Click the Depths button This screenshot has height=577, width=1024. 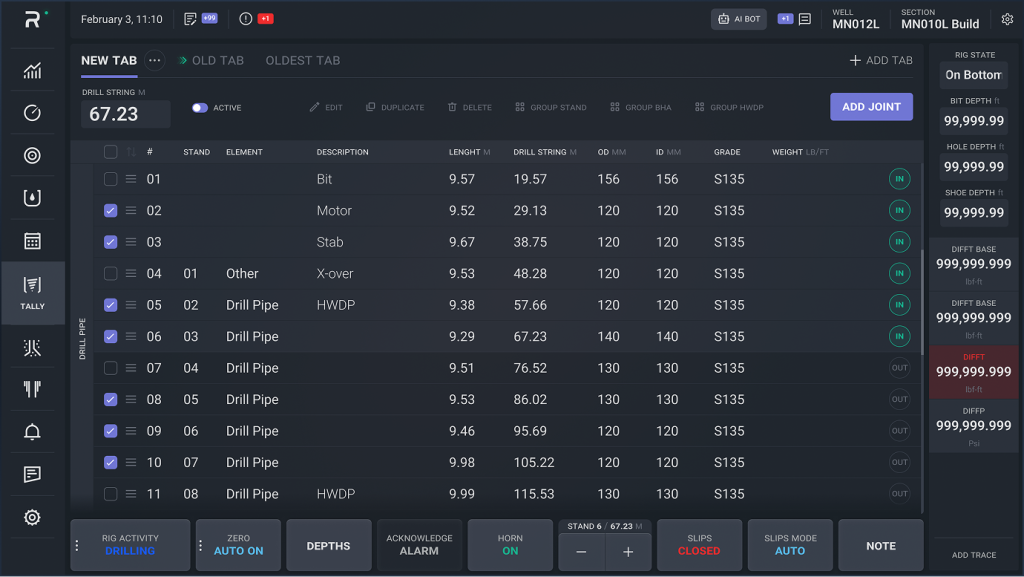click(328, 546)
